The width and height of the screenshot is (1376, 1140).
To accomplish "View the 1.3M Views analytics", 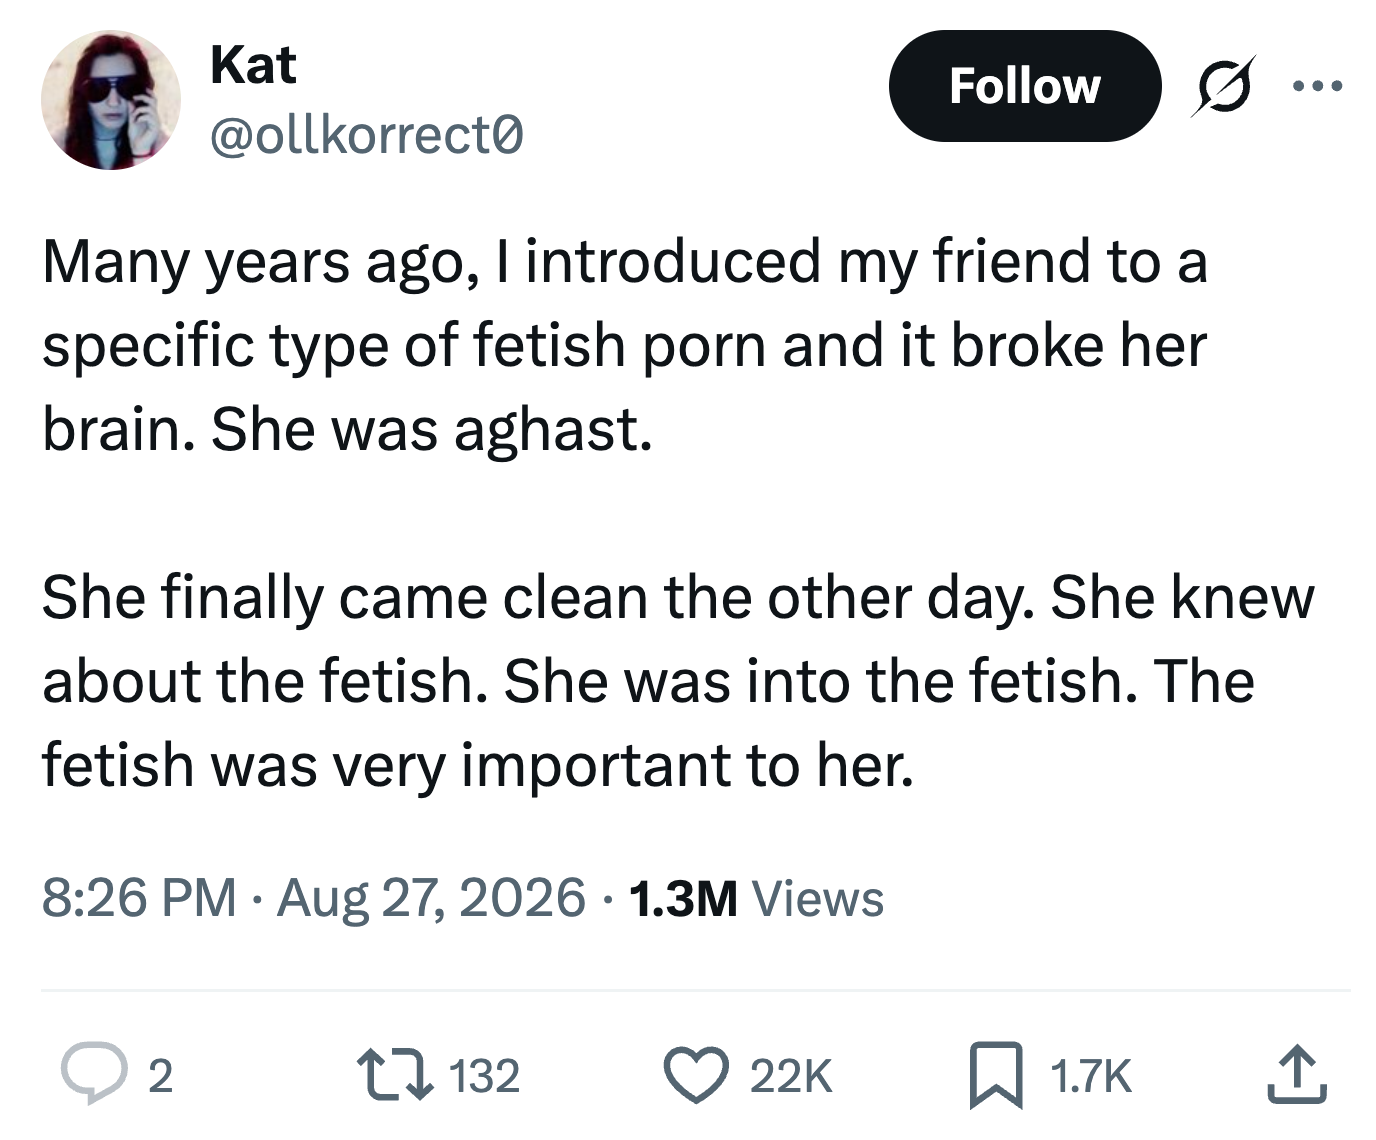I will click(x=757, y=897).
